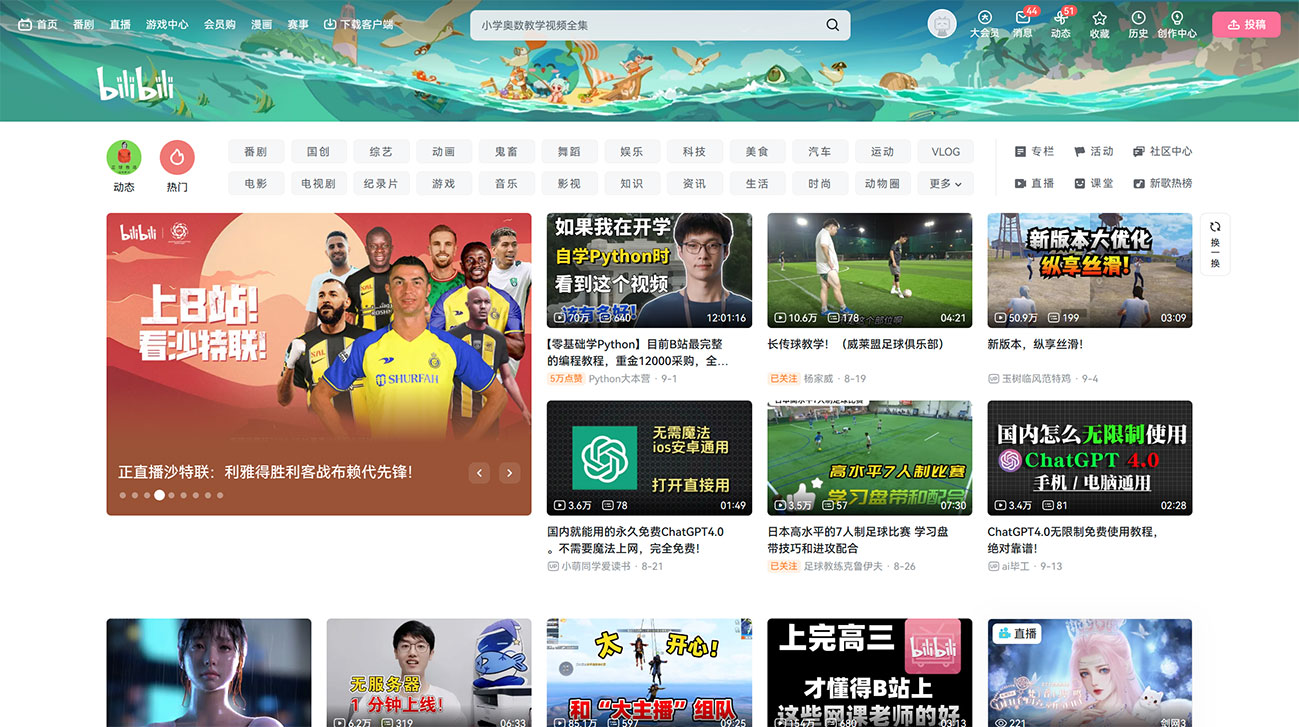Refresh recommendations with 换一换
This screenshot has height=727, width=1299.
[x=1214, y=242]
